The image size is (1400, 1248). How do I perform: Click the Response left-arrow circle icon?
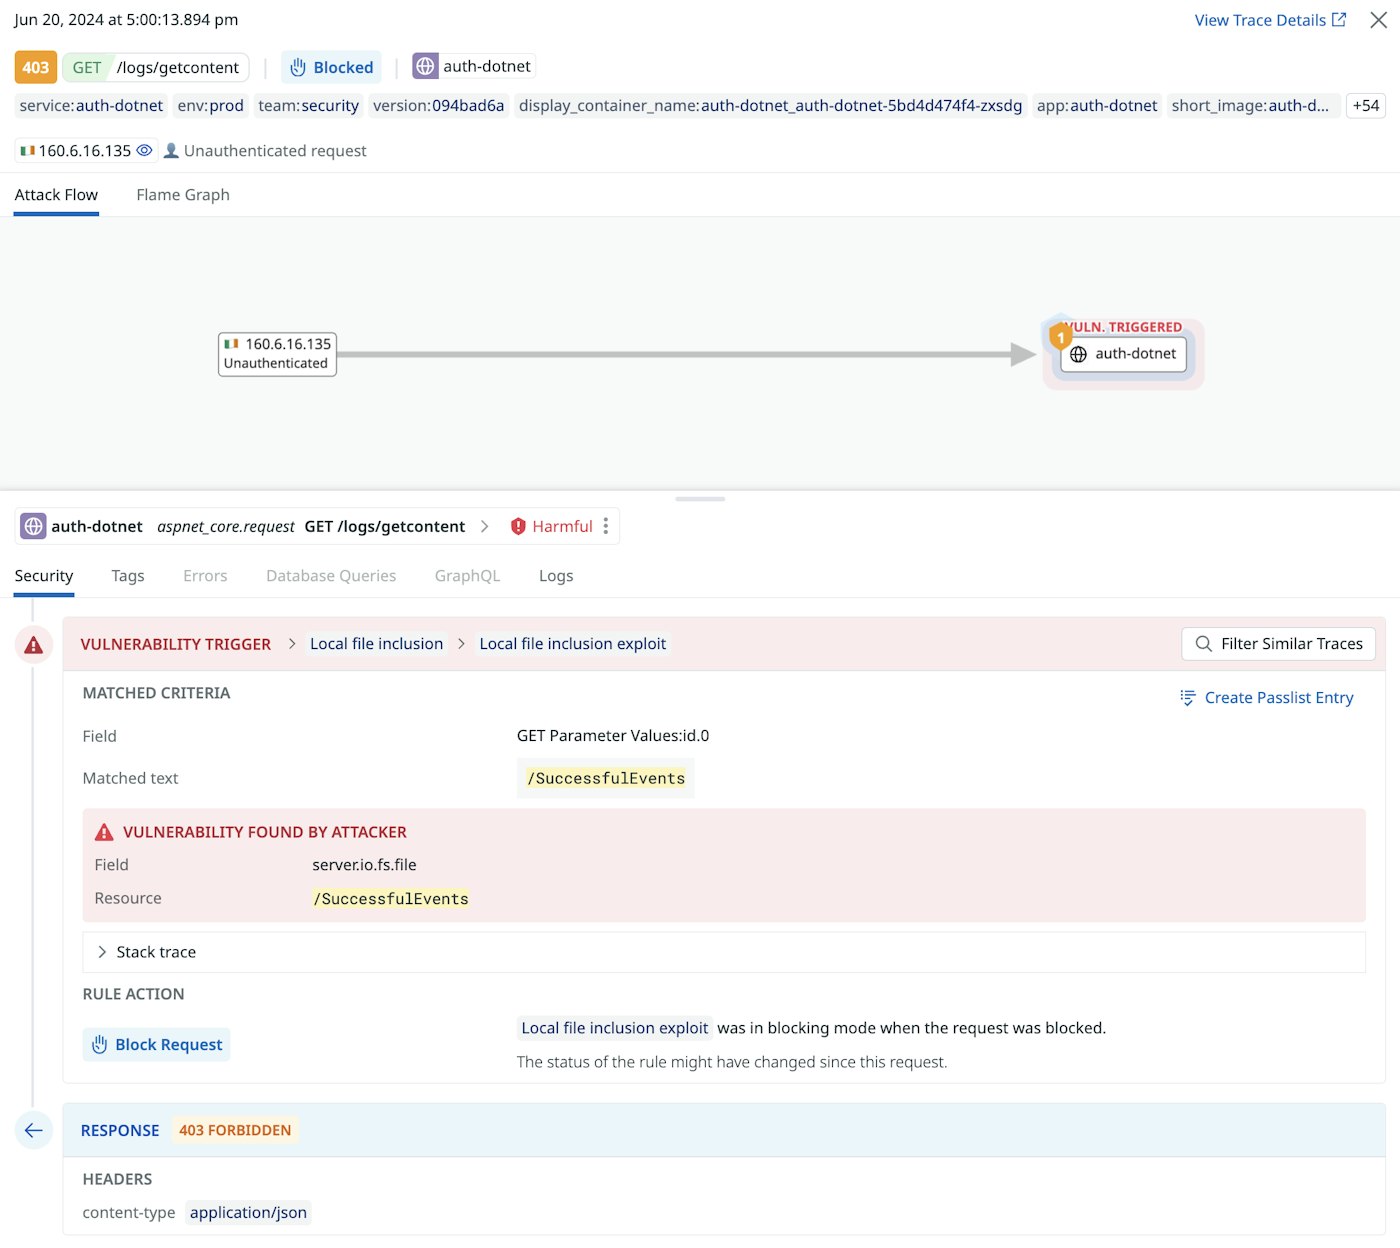click(x=34, y=1130)
